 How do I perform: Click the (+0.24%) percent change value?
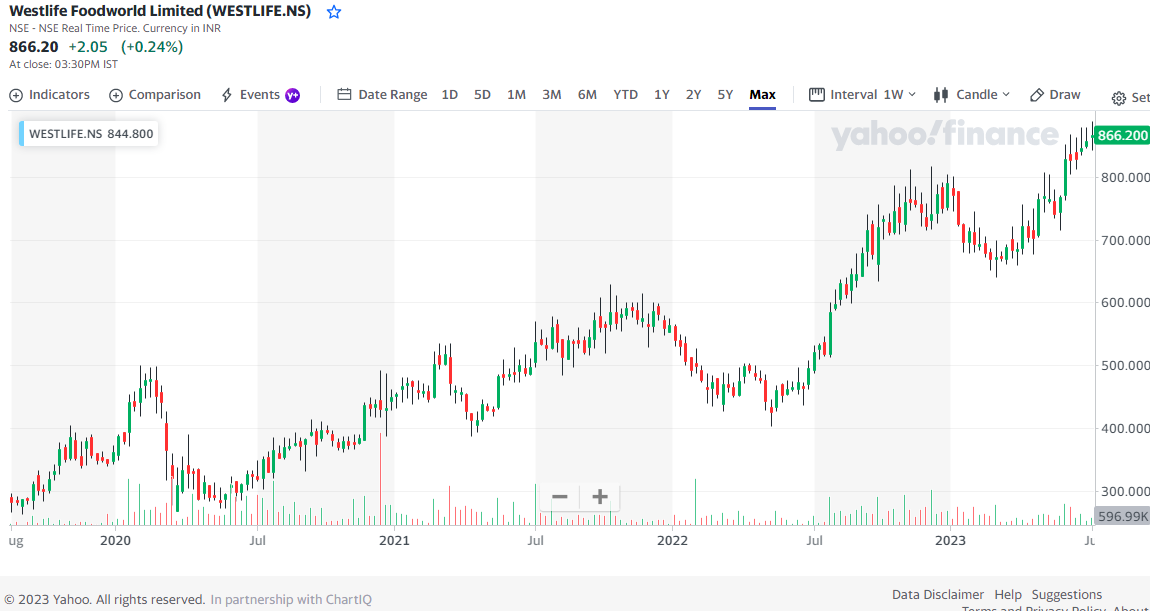[x=153, y=47]
